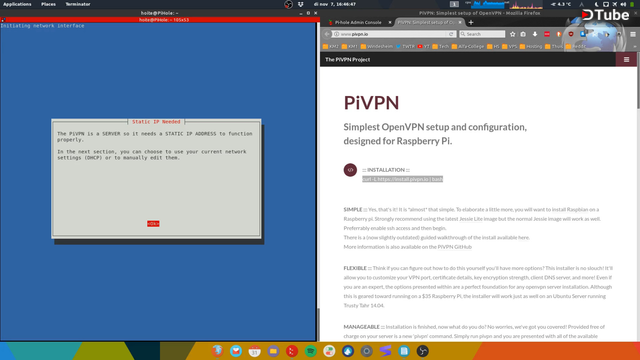
Task: Open the PiVPN GitHub link
Action: (x=455, y=247)
